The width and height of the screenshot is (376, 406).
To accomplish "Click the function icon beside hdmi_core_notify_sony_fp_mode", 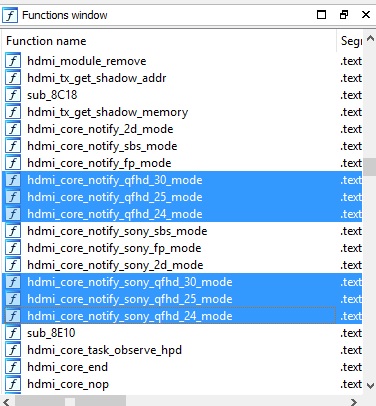I will pos(13,248).
